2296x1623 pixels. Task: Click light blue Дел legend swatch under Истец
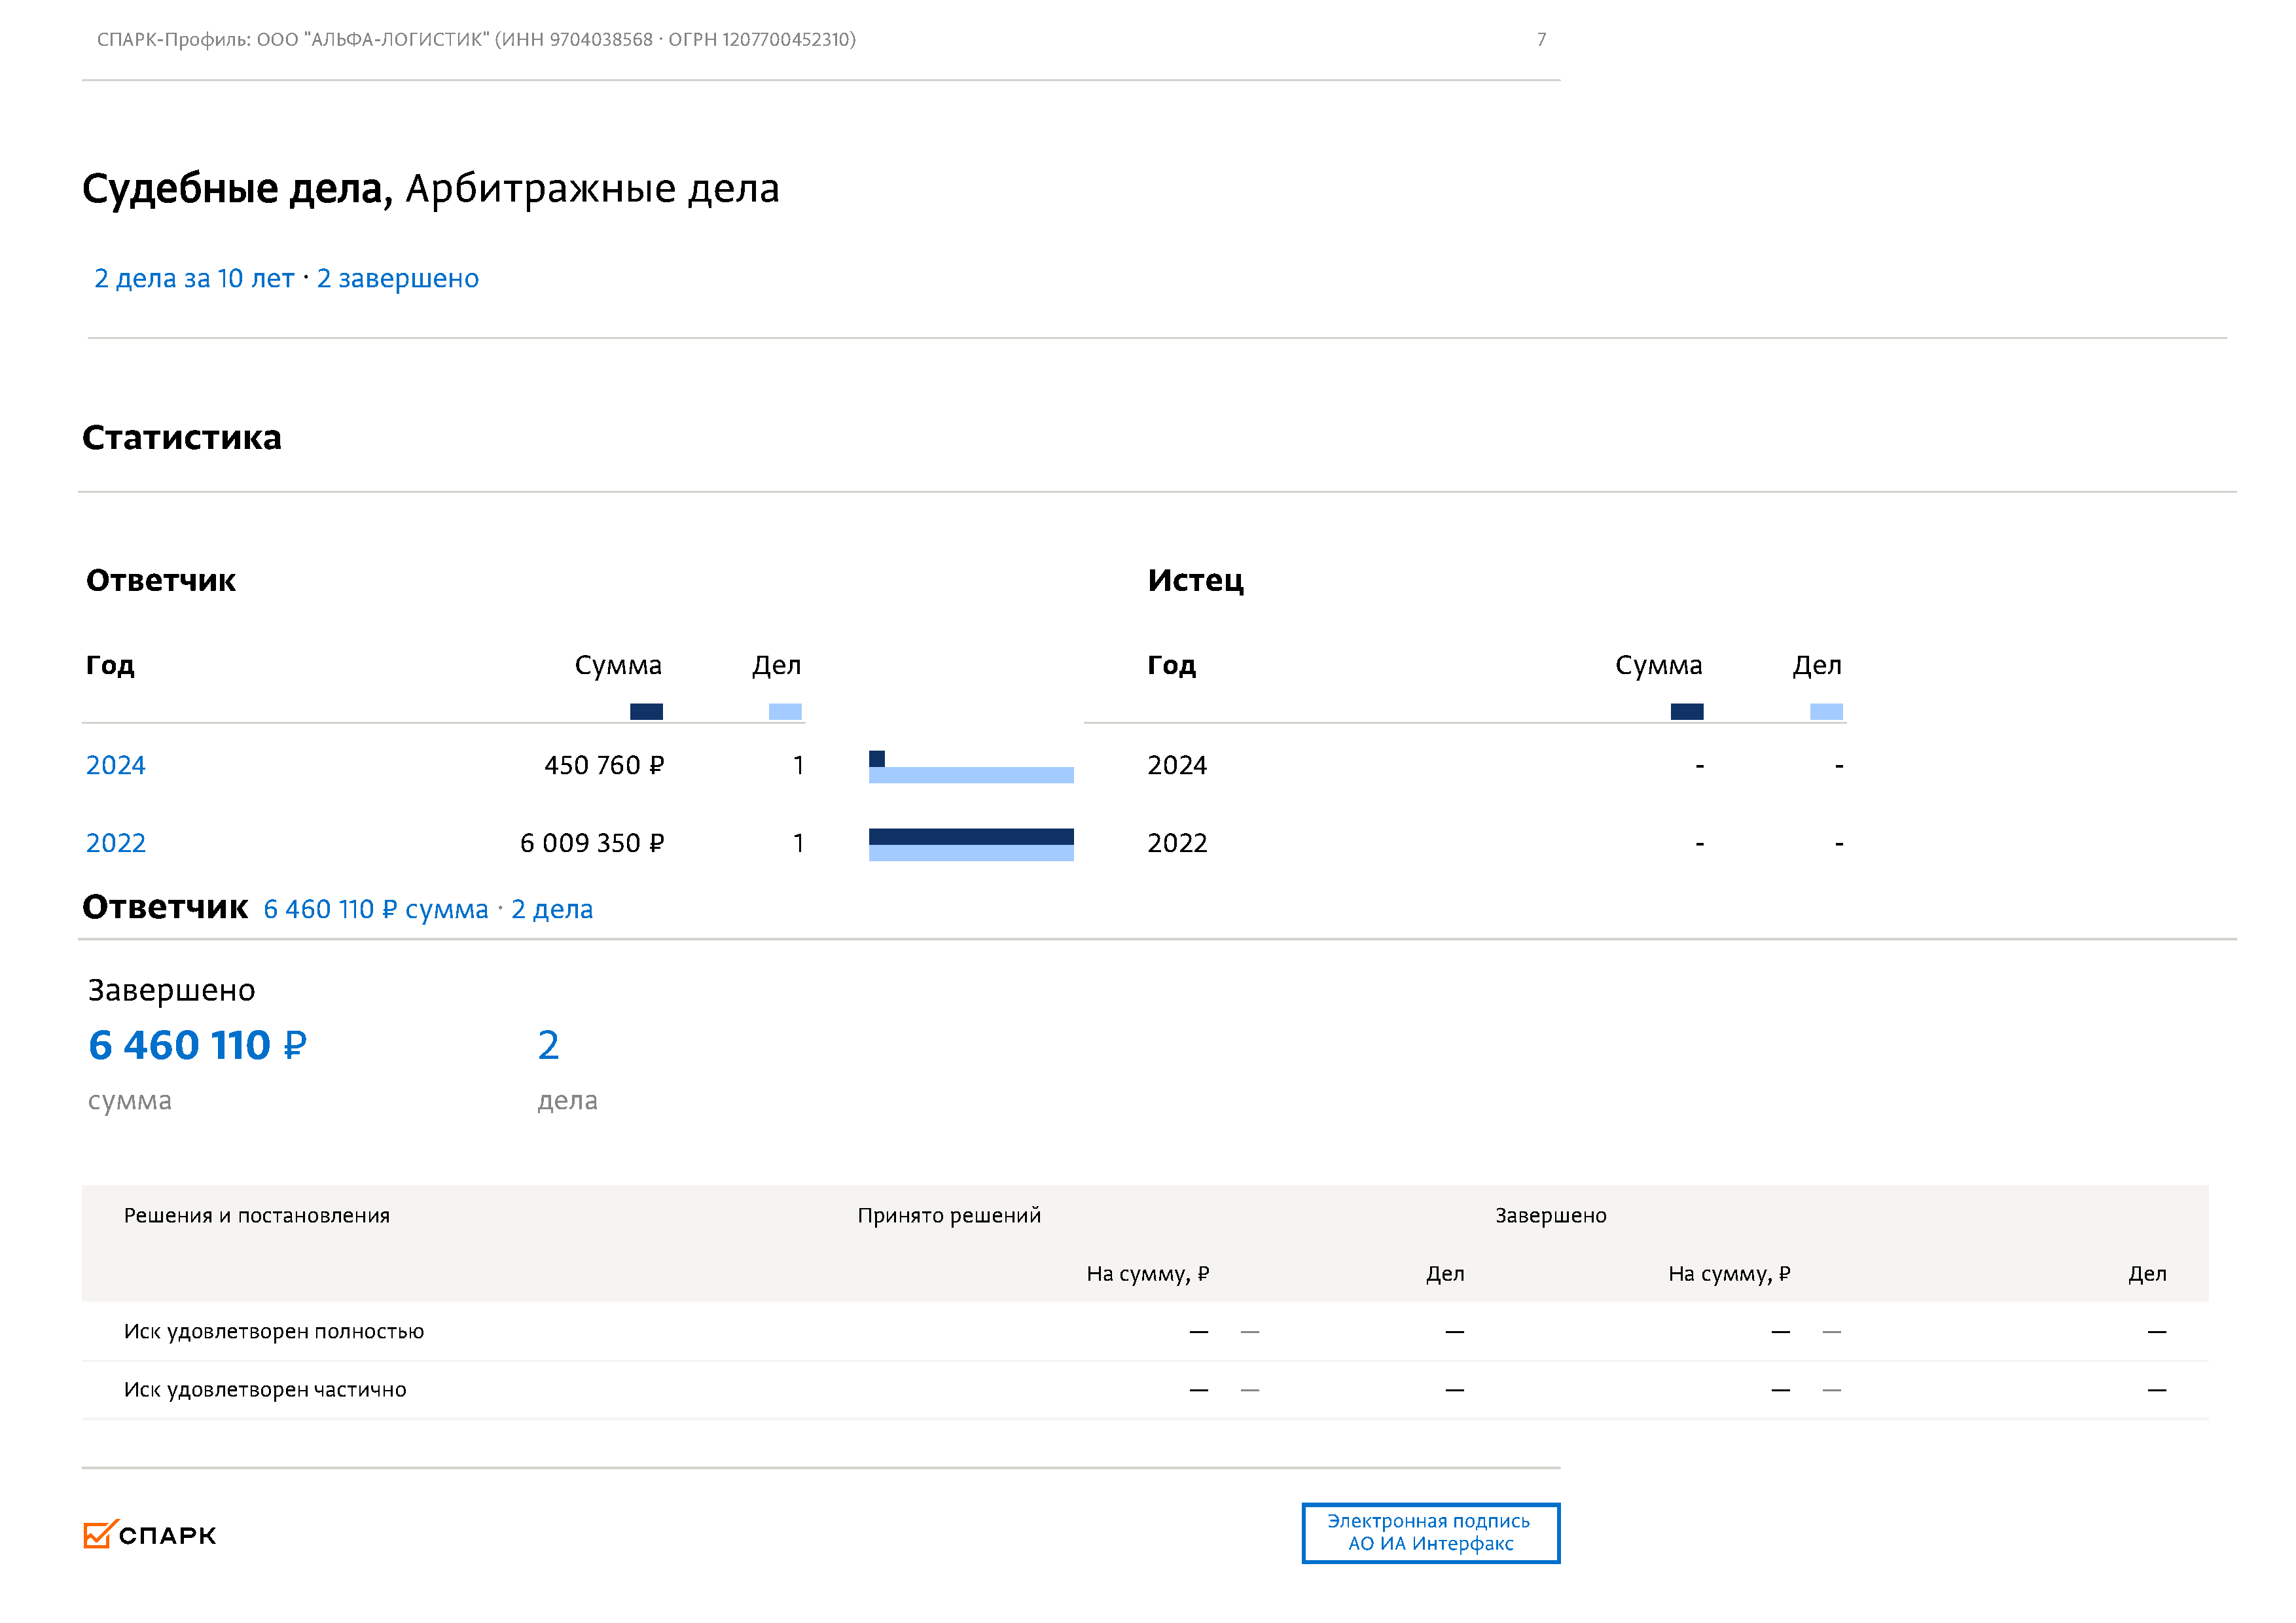pyautogui.click(x=1826, y=712)
